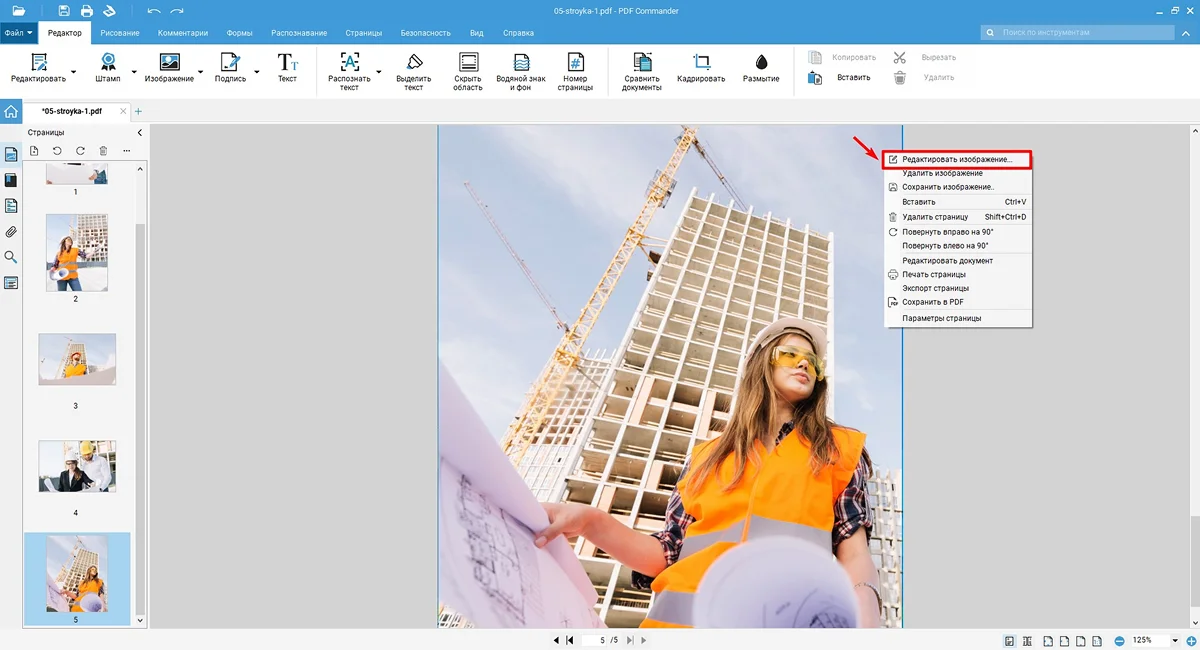The width and height of the screenshot is (1200, 650).
Task: Click the Blur (Размытие) tool icon
Action: (x=761, y=62)
